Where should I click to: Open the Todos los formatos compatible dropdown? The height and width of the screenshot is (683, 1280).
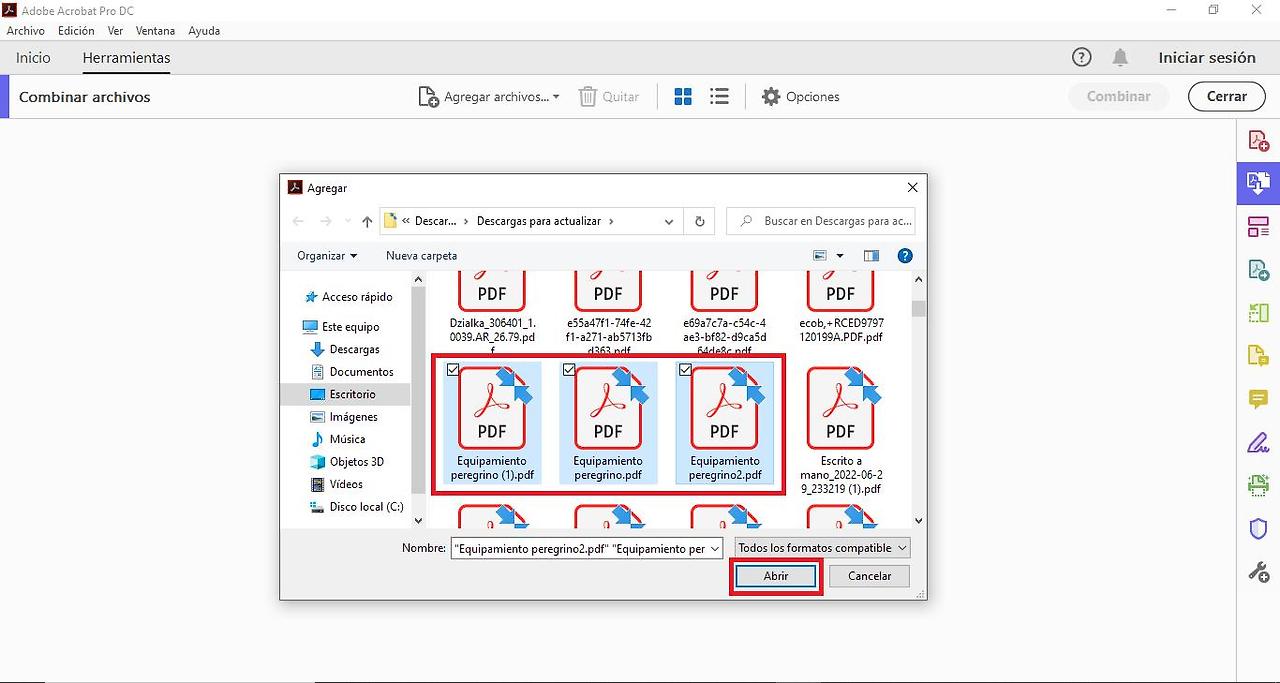coord(822,548)
